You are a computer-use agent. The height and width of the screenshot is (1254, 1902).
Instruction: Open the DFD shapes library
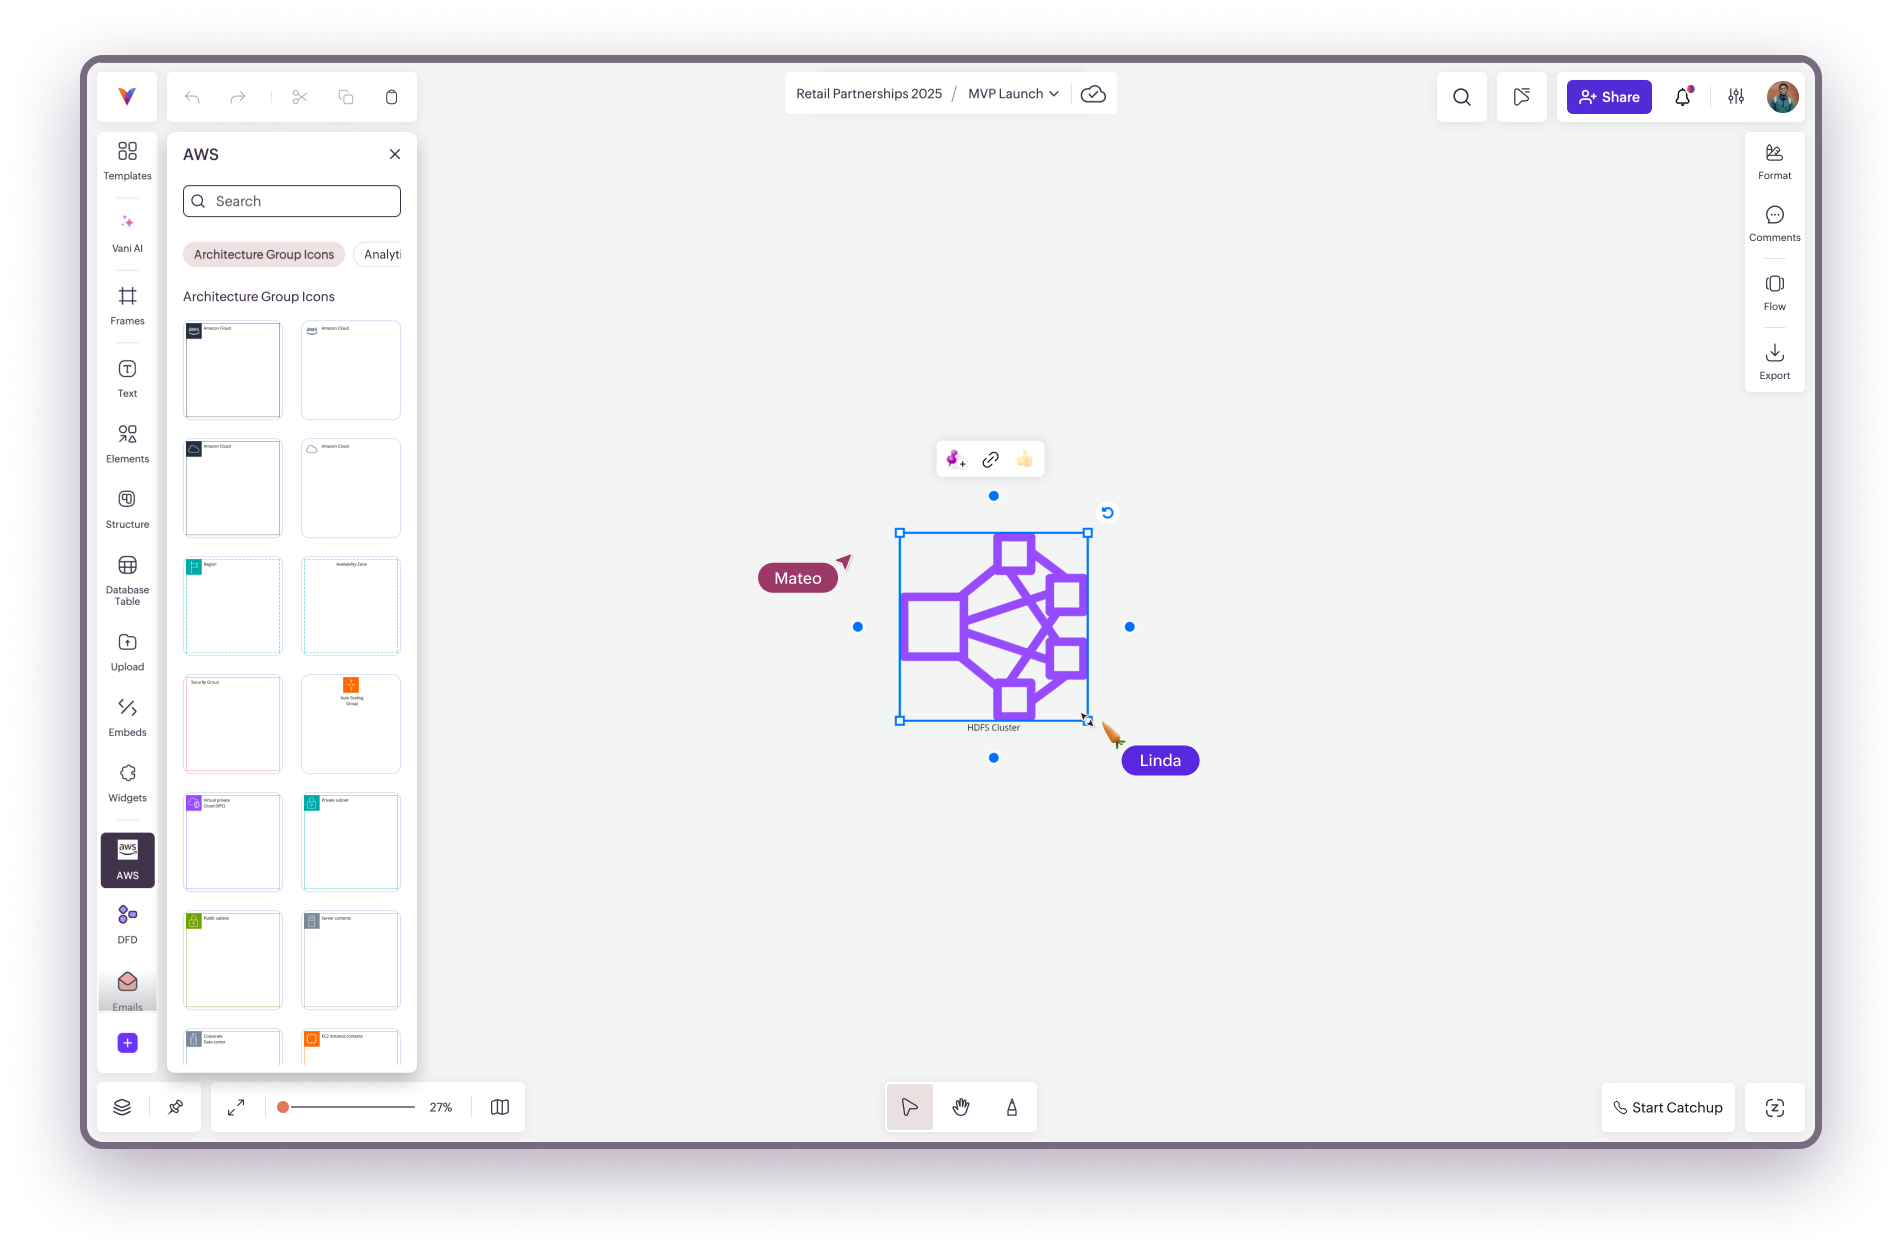click(128, 925)
